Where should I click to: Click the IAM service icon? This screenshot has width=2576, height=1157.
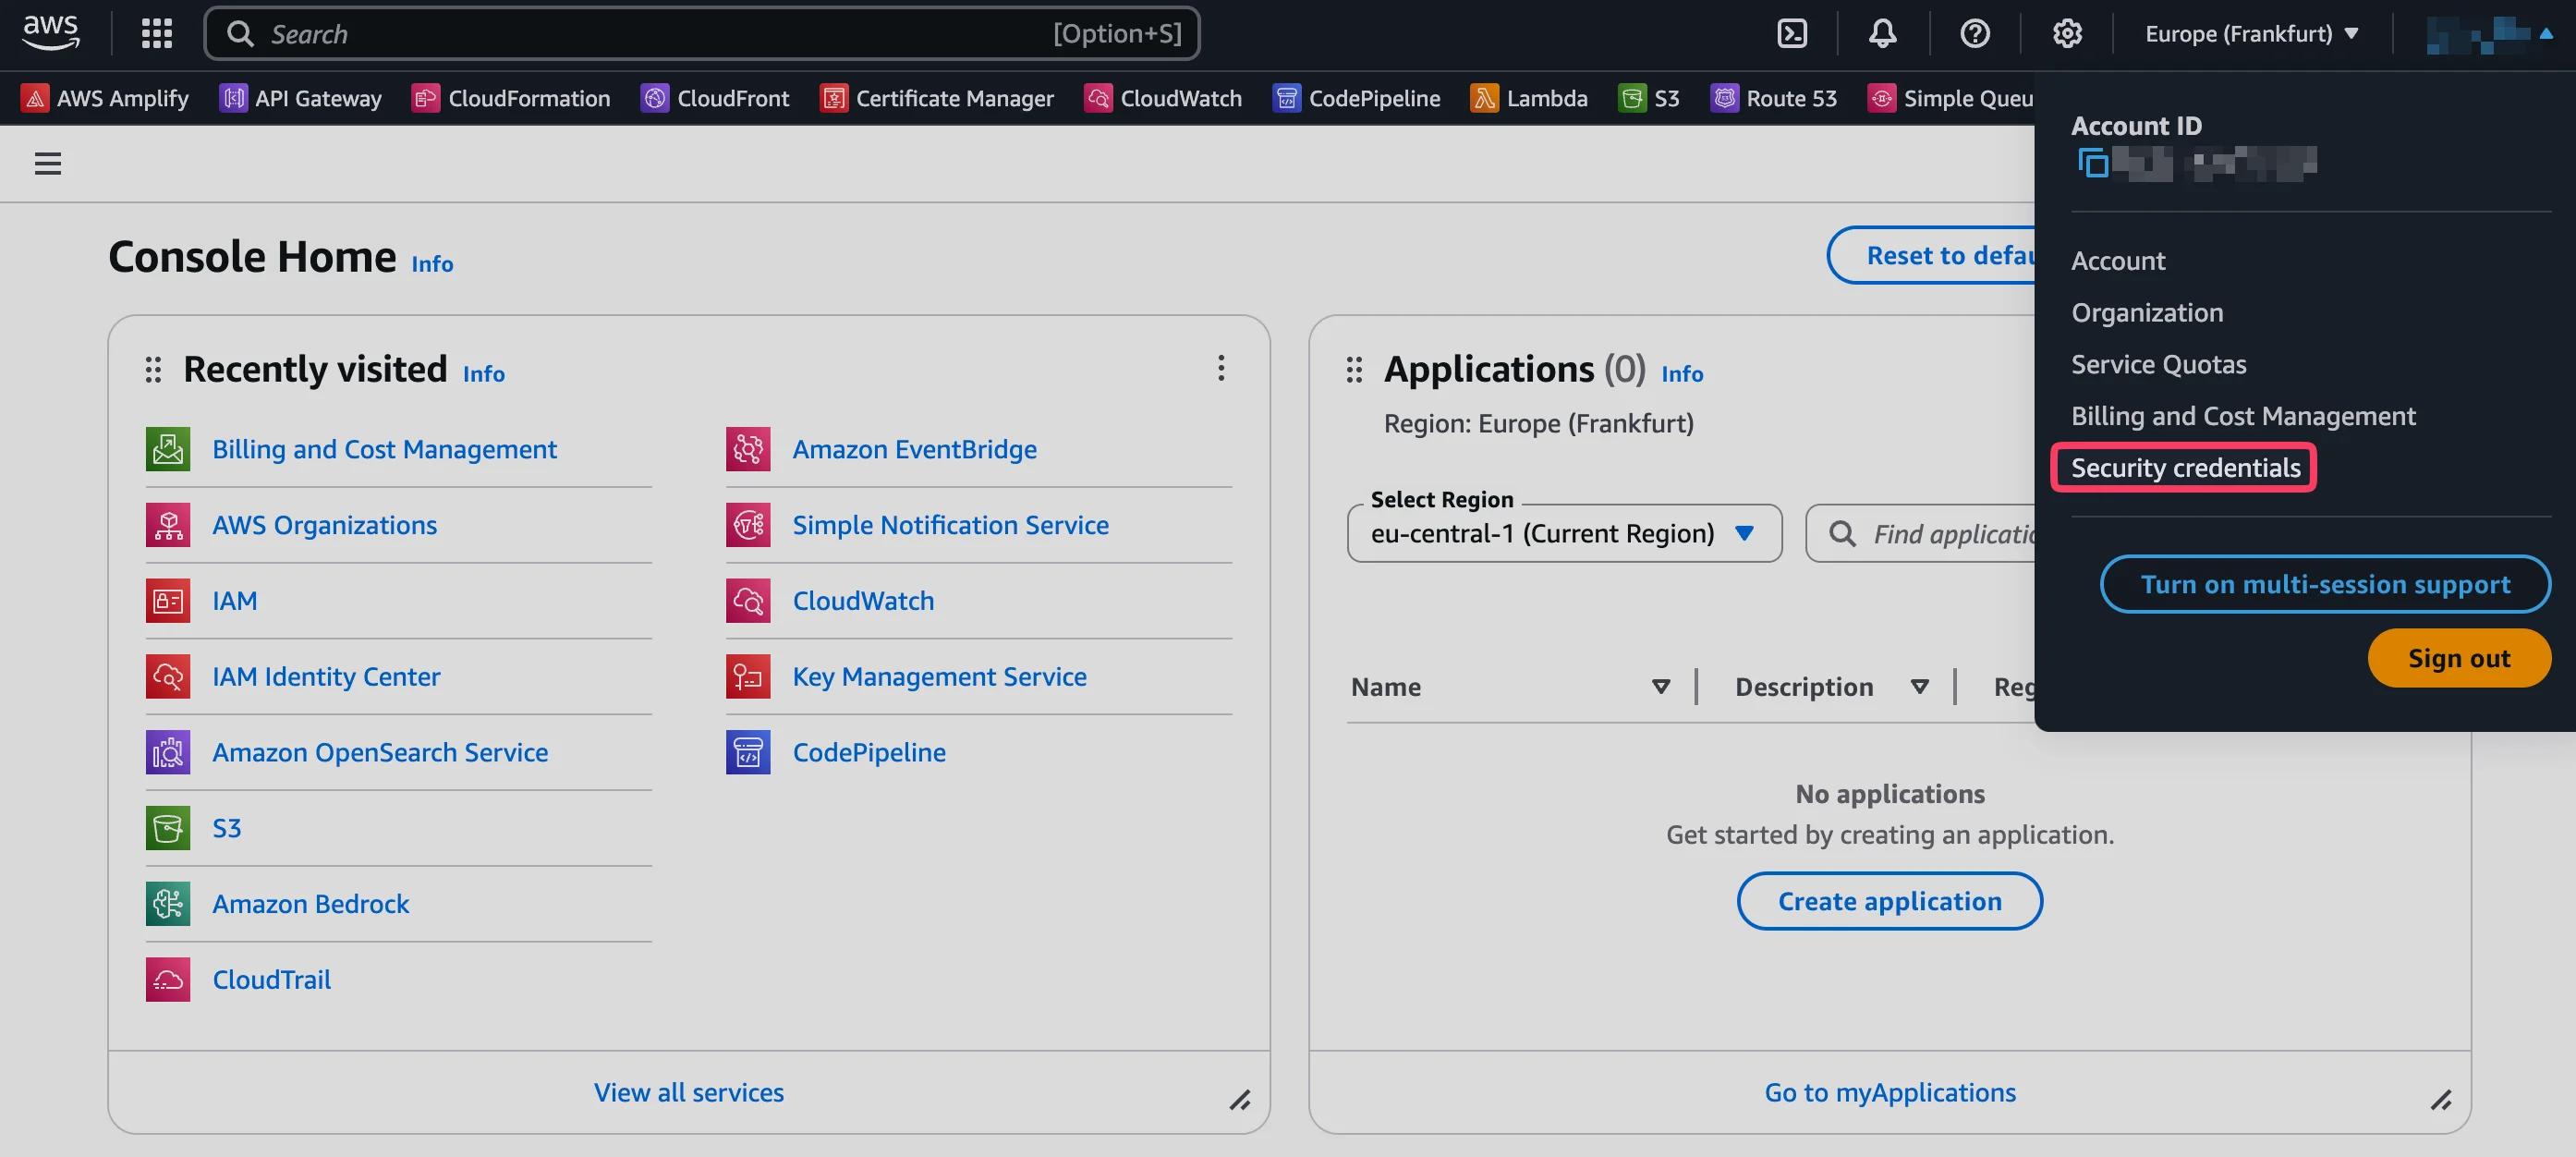click(x=168, y=601)
